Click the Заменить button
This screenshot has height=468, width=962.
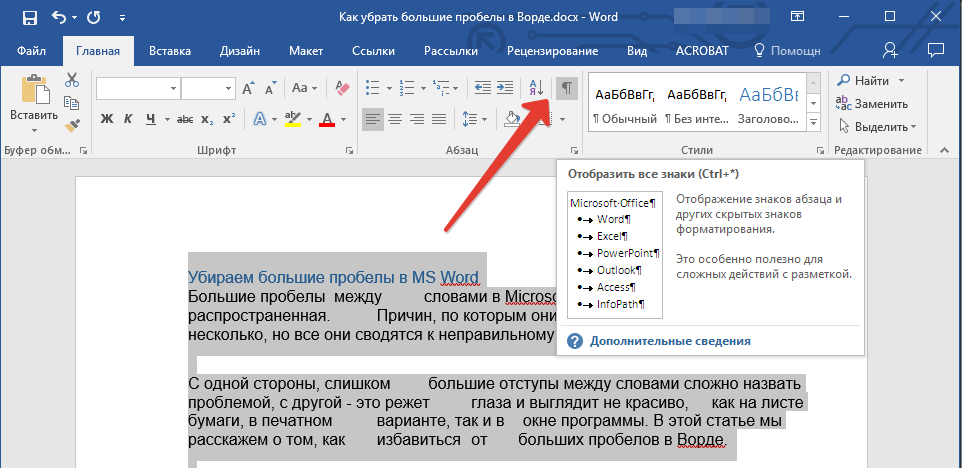coord(873,103)
